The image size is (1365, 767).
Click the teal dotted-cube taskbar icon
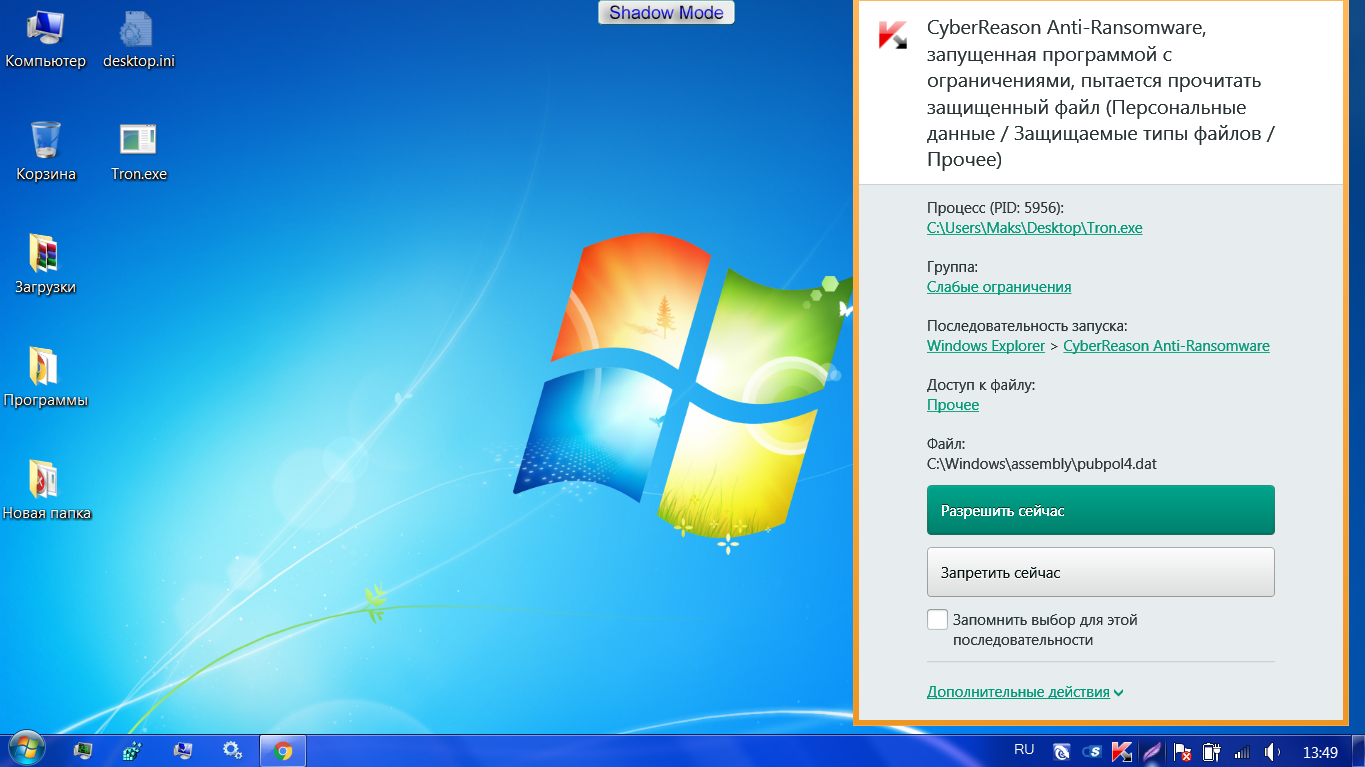tap(132, 750)
